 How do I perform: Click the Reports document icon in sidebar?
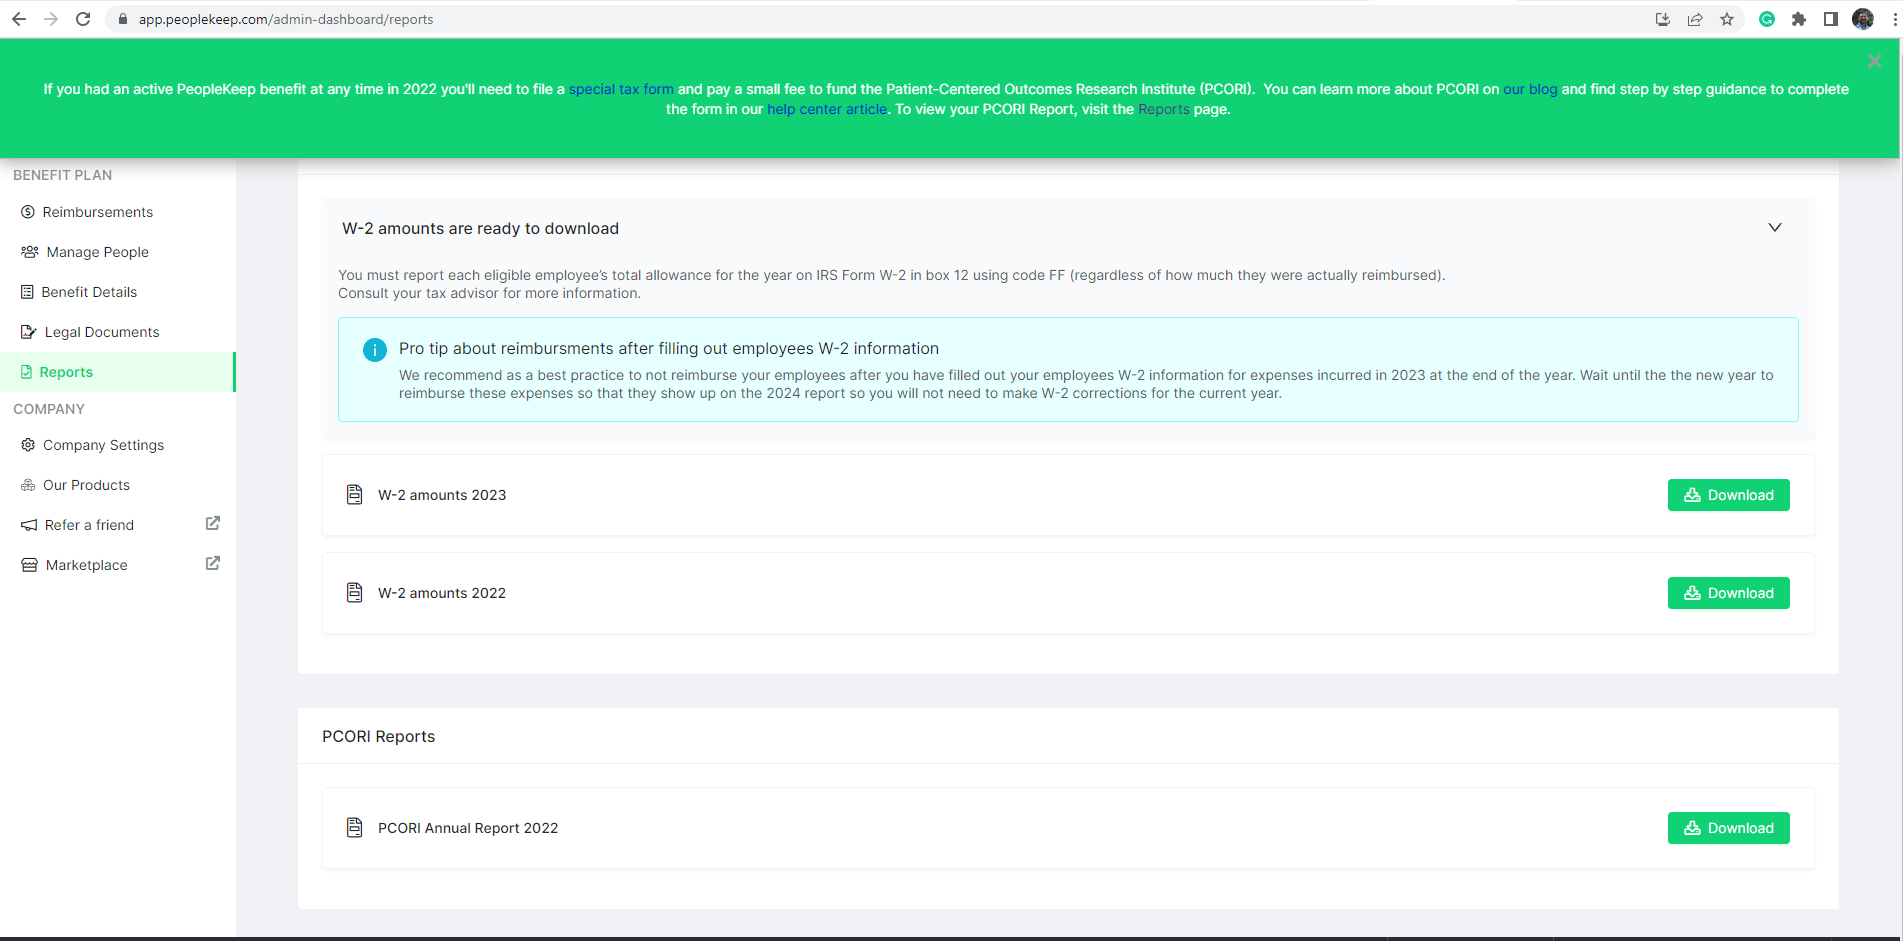26,372
